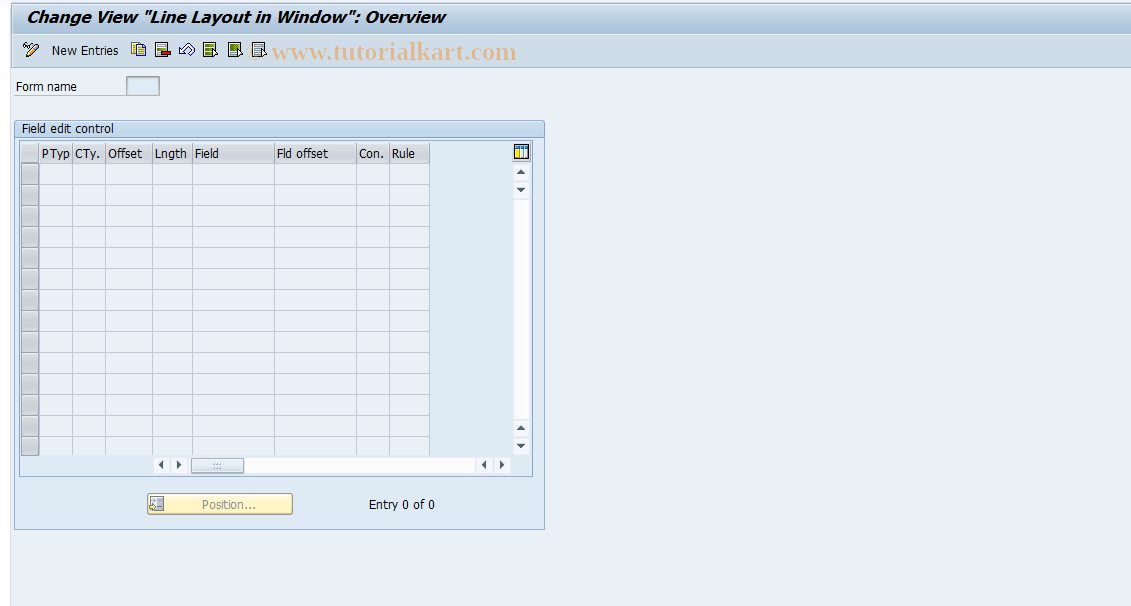Click the Select All icon
Viewport: 1131px width, 606px height.
tap(211, 50)
